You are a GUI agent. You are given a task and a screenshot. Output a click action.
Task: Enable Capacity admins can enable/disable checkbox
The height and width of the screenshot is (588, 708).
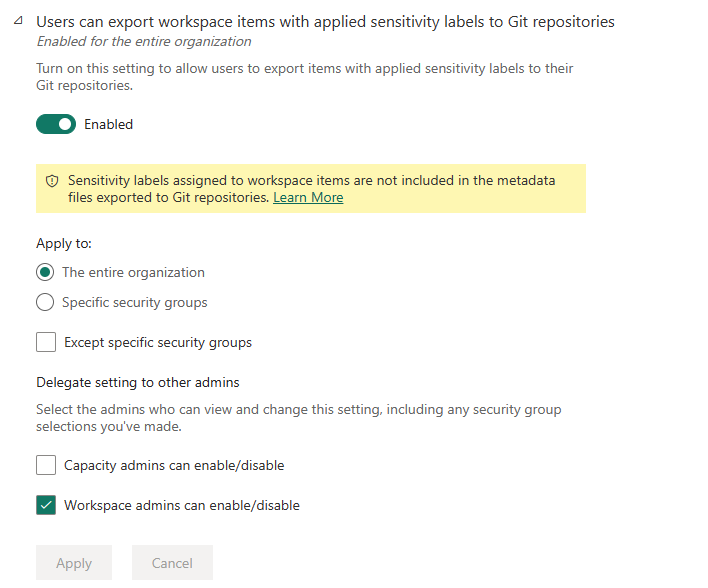point(46,465)
